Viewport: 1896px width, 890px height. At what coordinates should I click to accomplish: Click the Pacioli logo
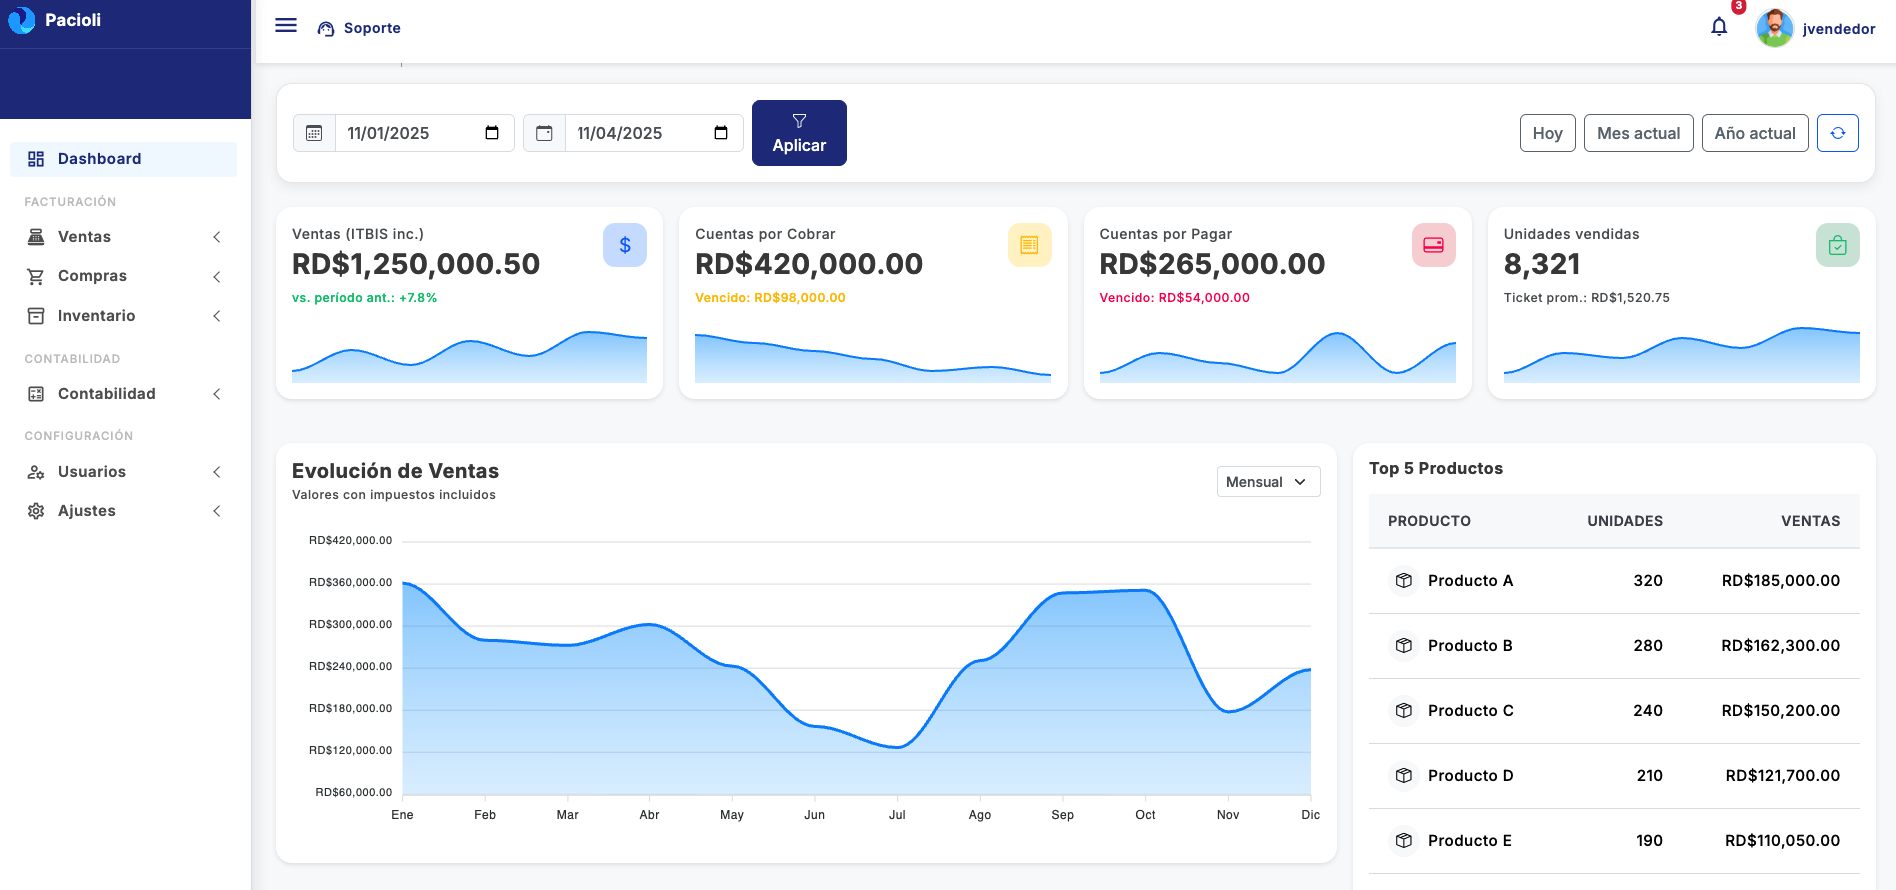(22, 20)
